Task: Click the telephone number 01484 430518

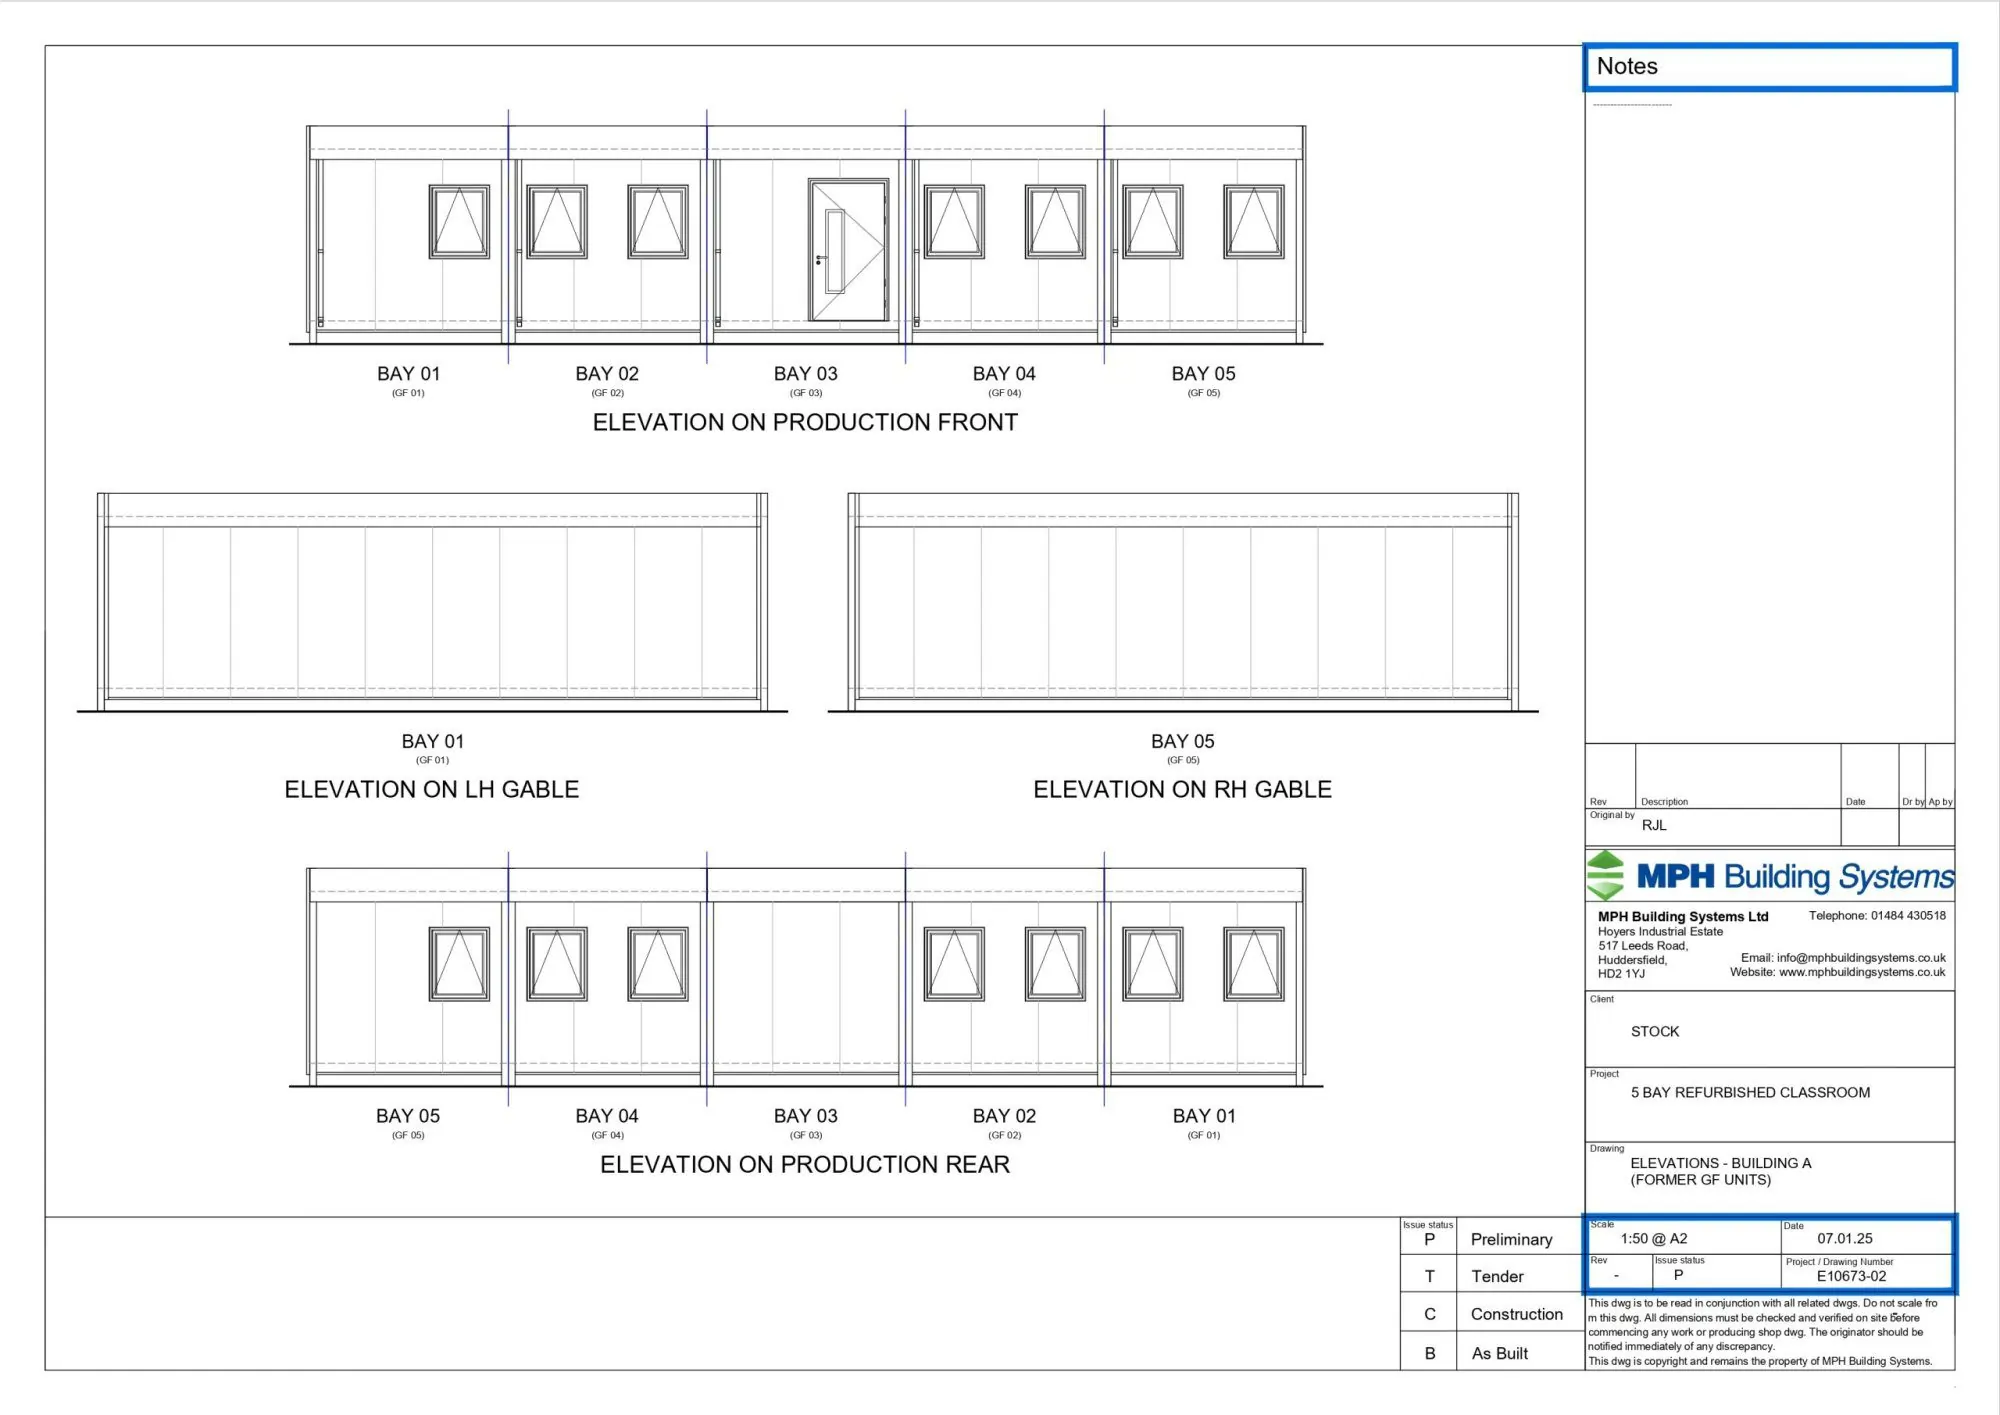Action: click(x=1908, y=915)
